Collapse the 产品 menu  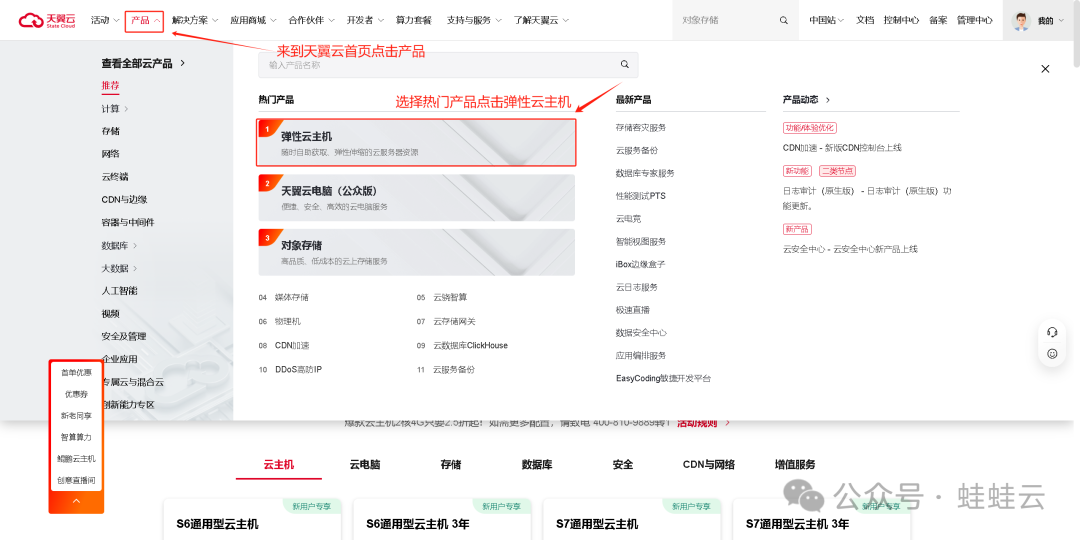(x=145, y=21)
